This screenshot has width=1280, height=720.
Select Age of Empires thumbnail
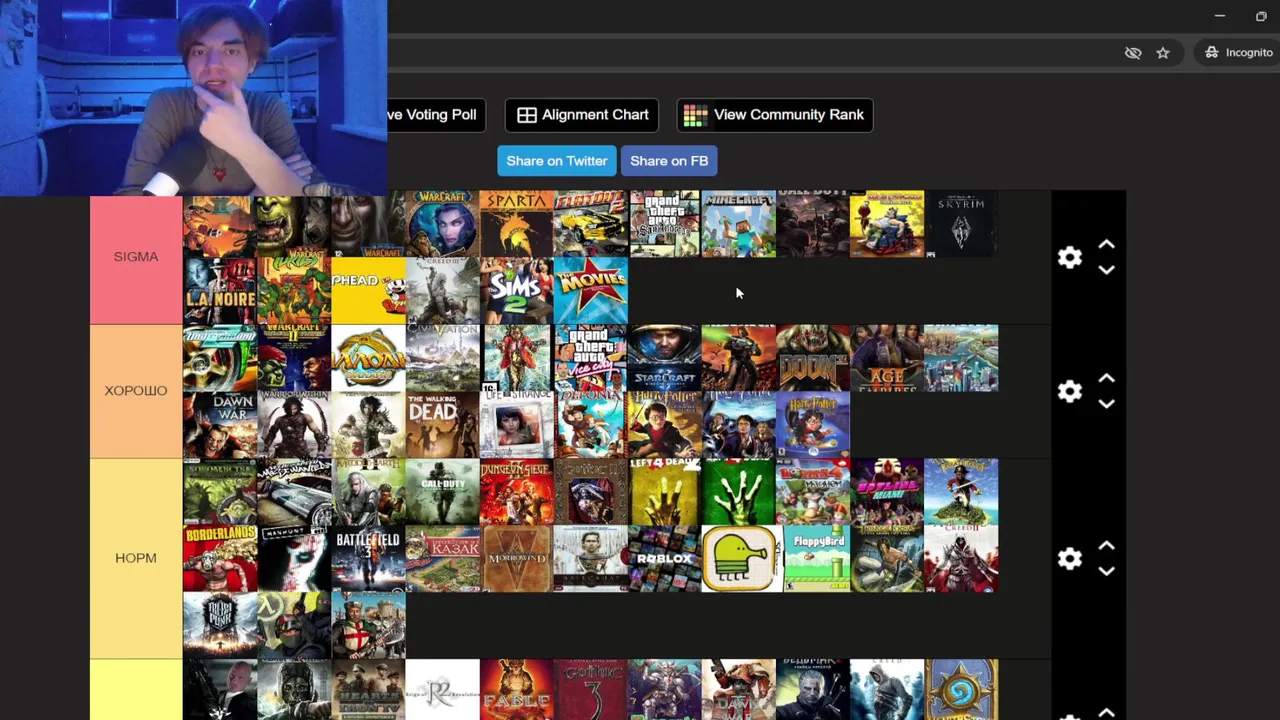887,358
